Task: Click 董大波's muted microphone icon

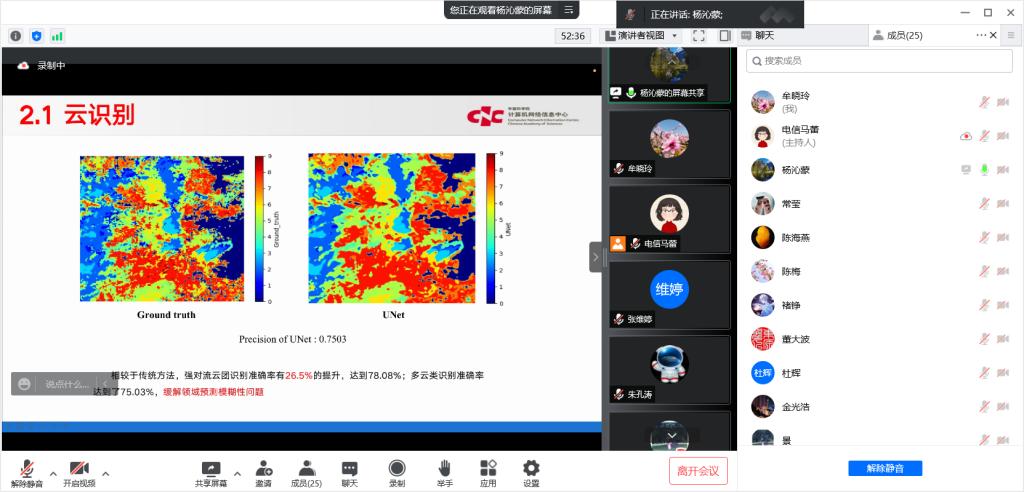Action: click(984, 339)
